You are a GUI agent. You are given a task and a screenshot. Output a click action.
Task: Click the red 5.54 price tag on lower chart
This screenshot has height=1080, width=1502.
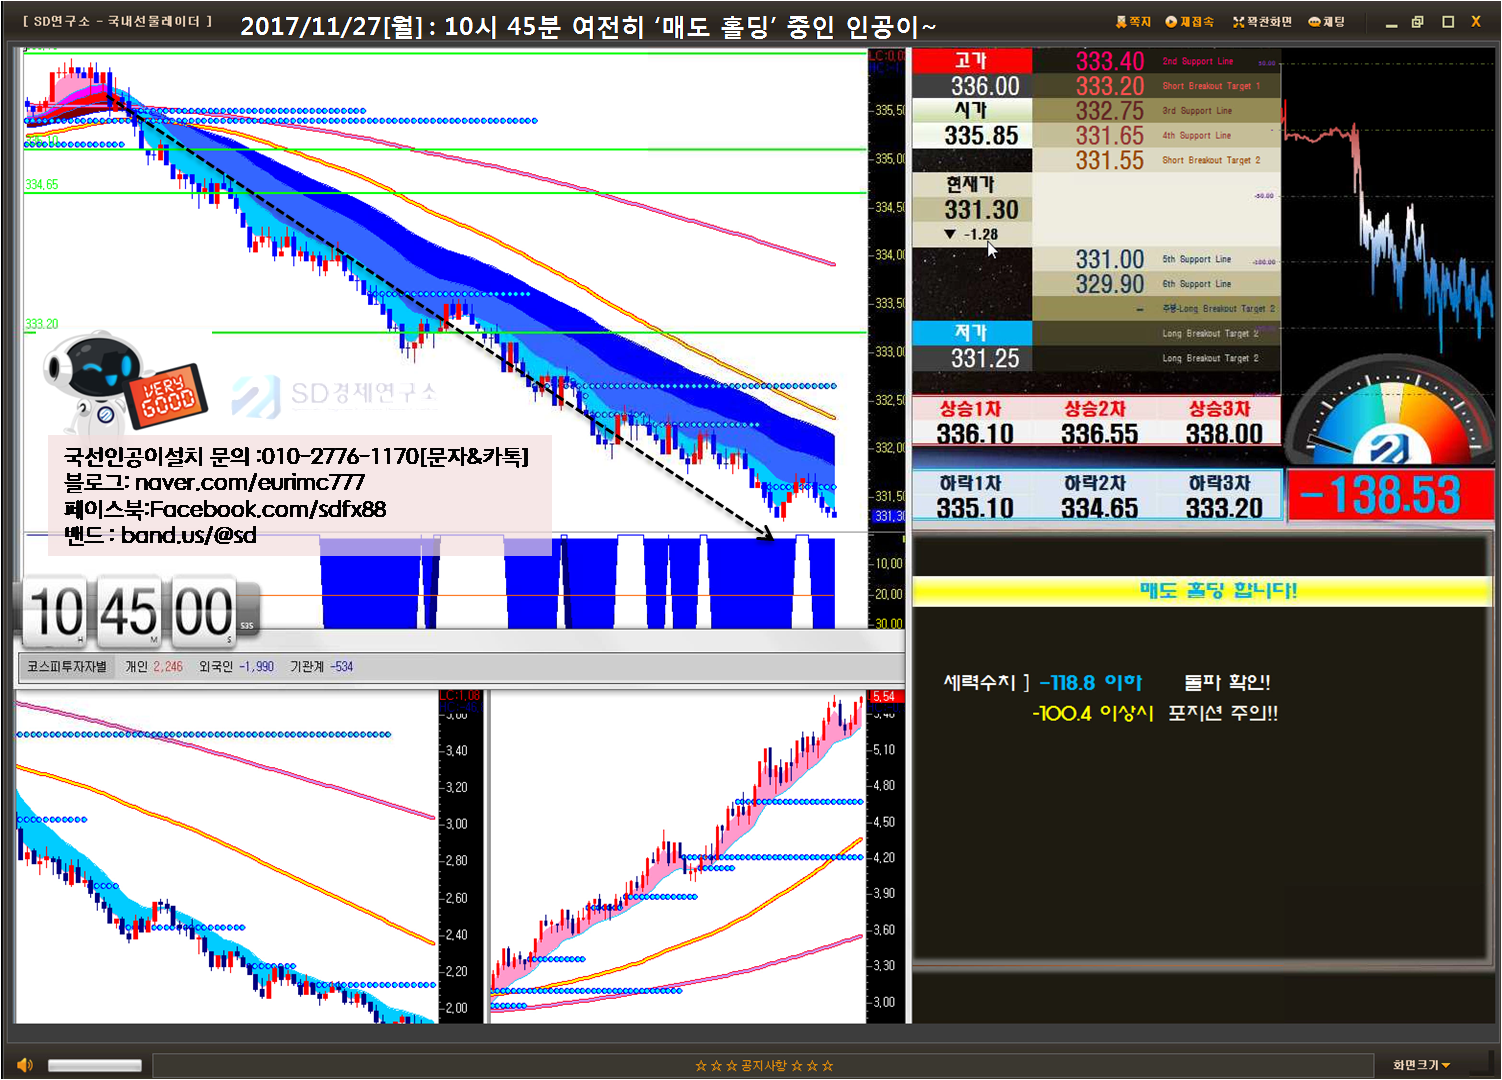884,696
